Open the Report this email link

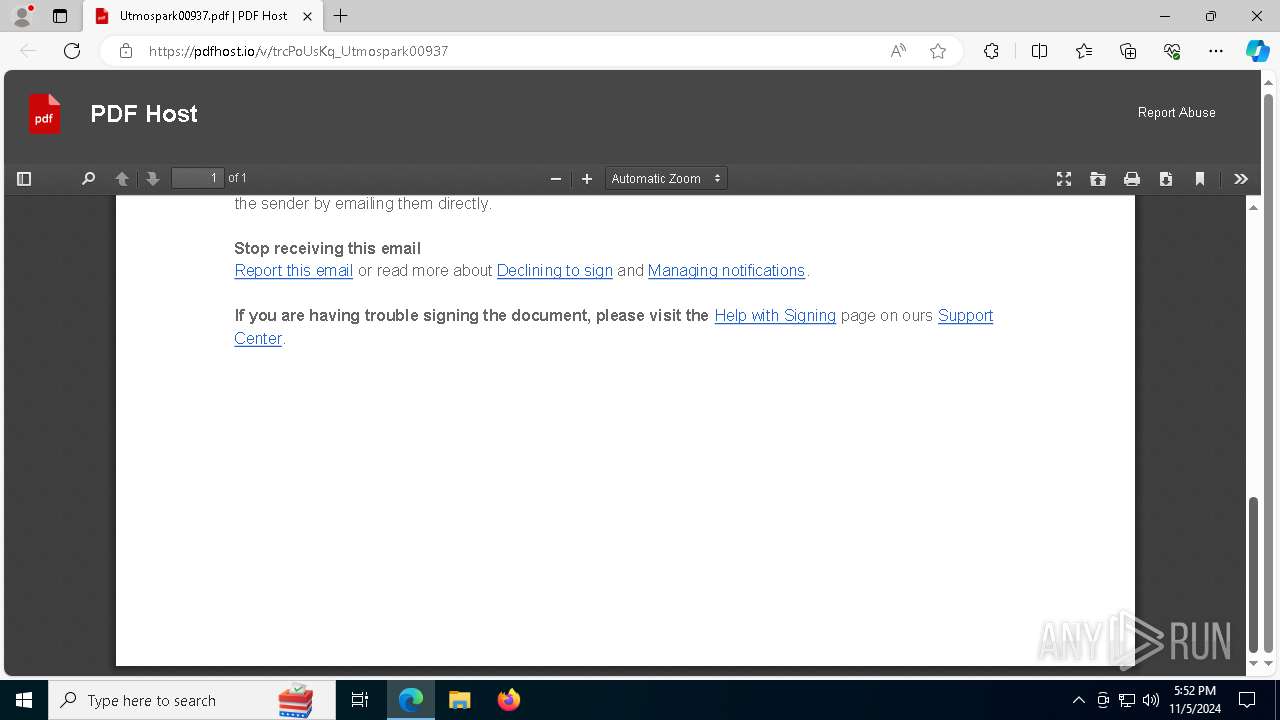click(x=293, y=271)
